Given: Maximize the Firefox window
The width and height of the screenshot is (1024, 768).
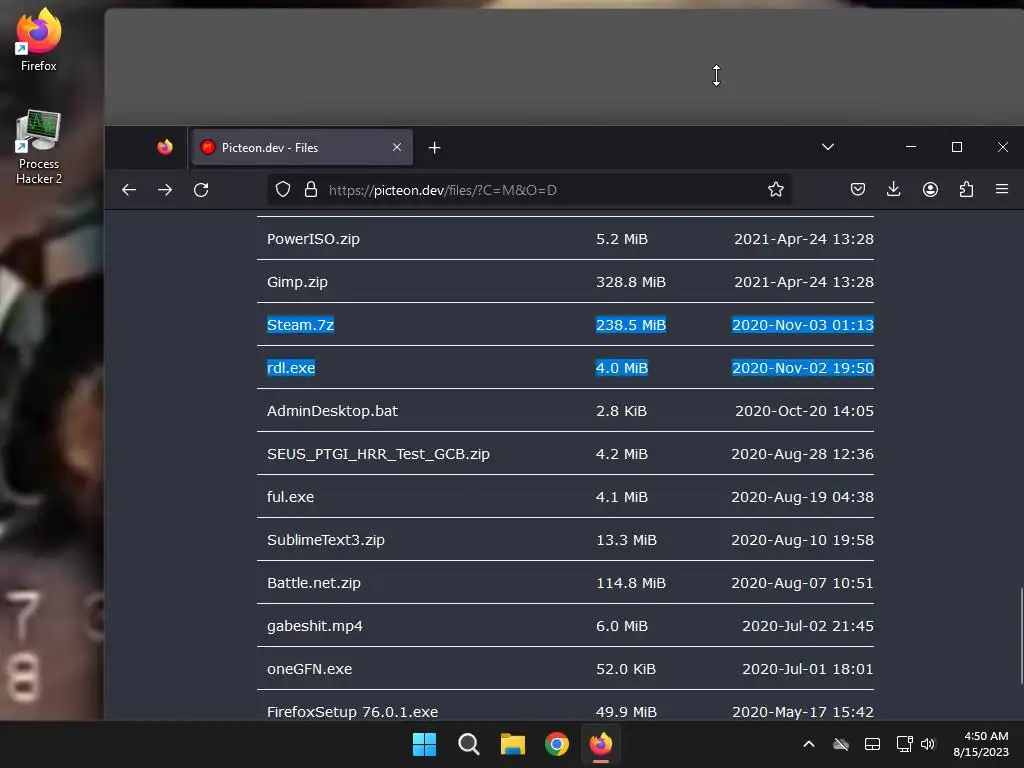Looking at the screenshot, I should point(957,147).
